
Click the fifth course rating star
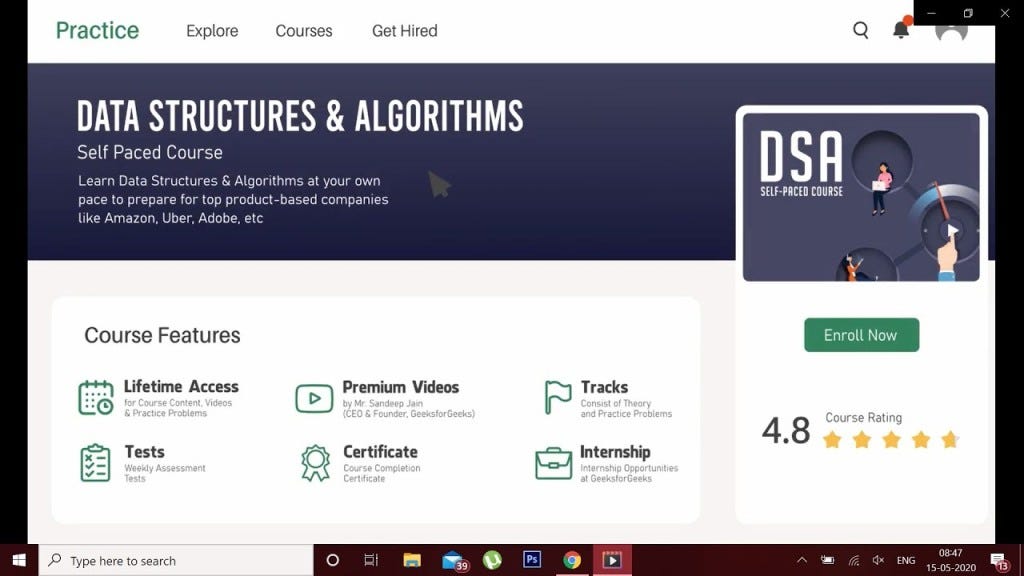click(950, 438)
